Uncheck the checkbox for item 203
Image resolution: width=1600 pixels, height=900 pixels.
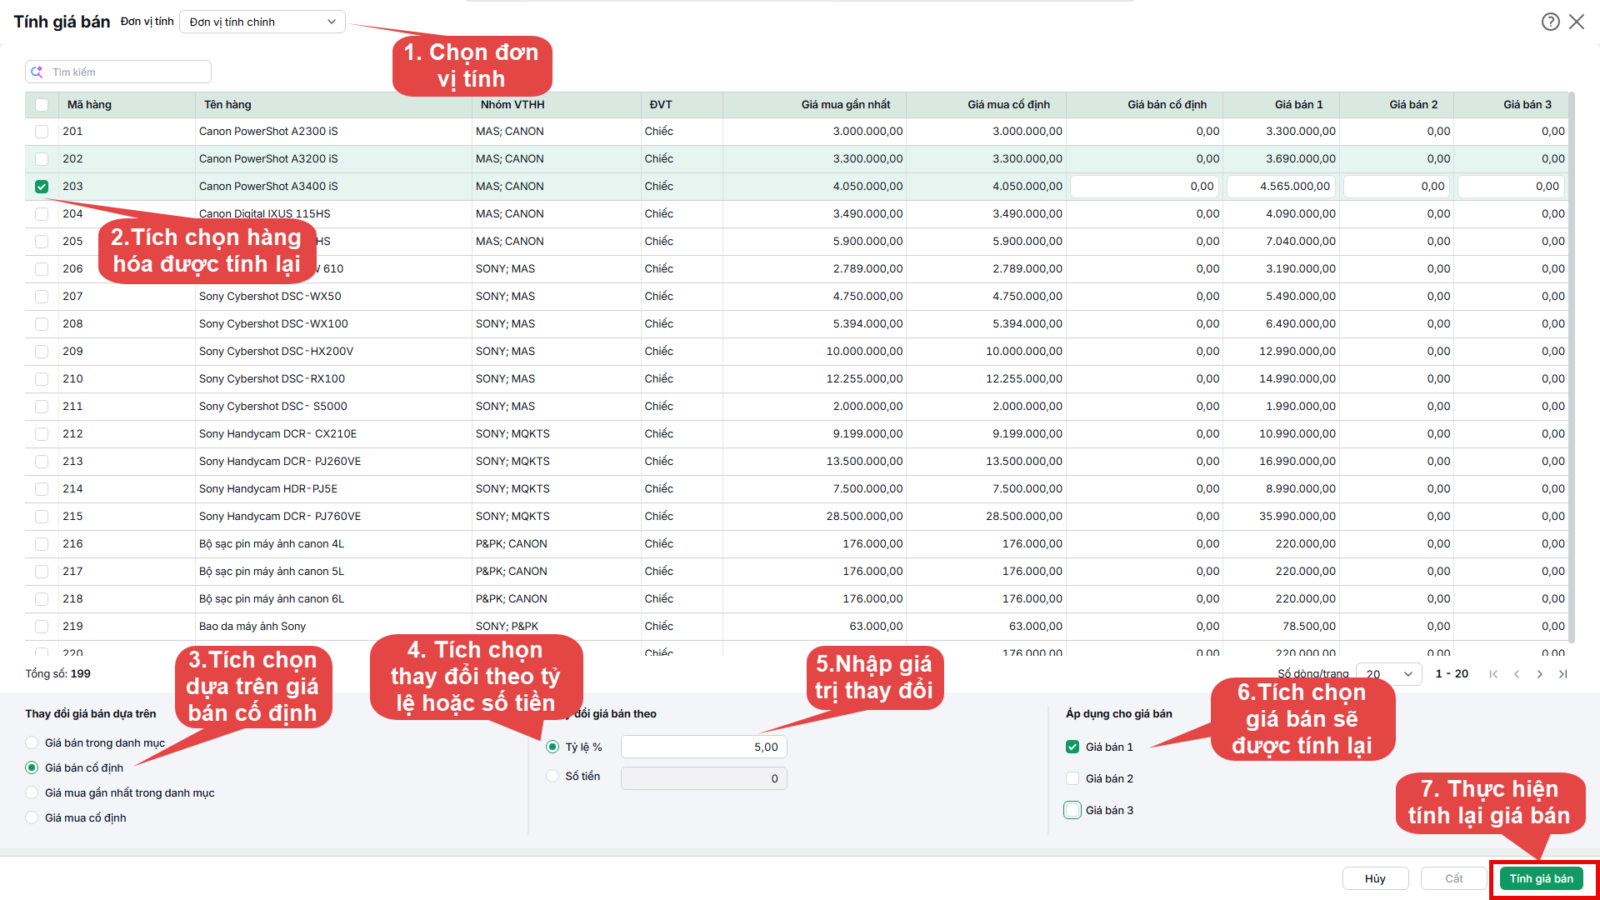[41, 187]
